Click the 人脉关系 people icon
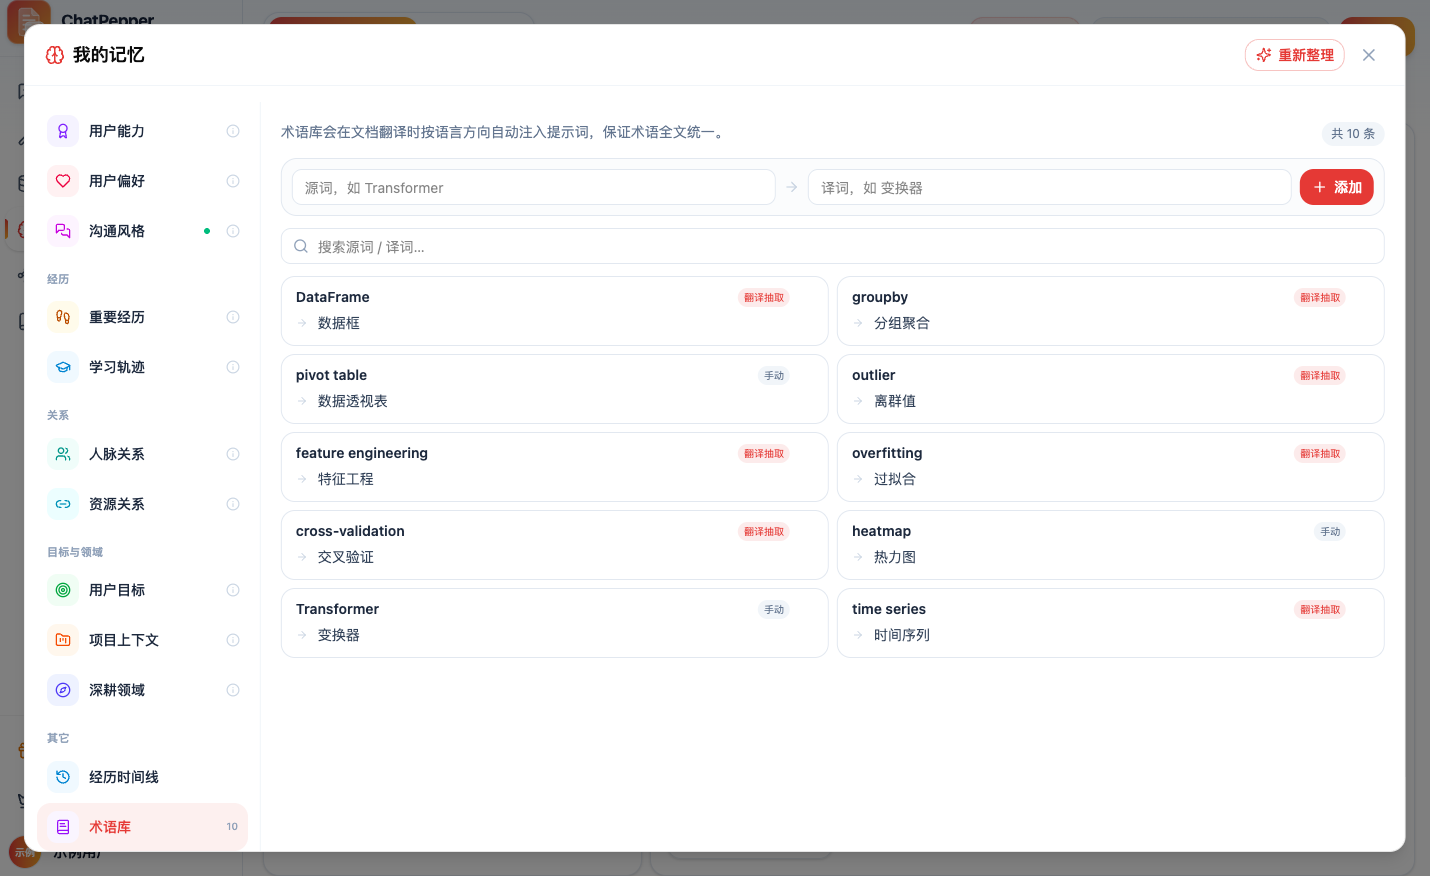Viewport: 1430px width, 876px height. (63, 454)
